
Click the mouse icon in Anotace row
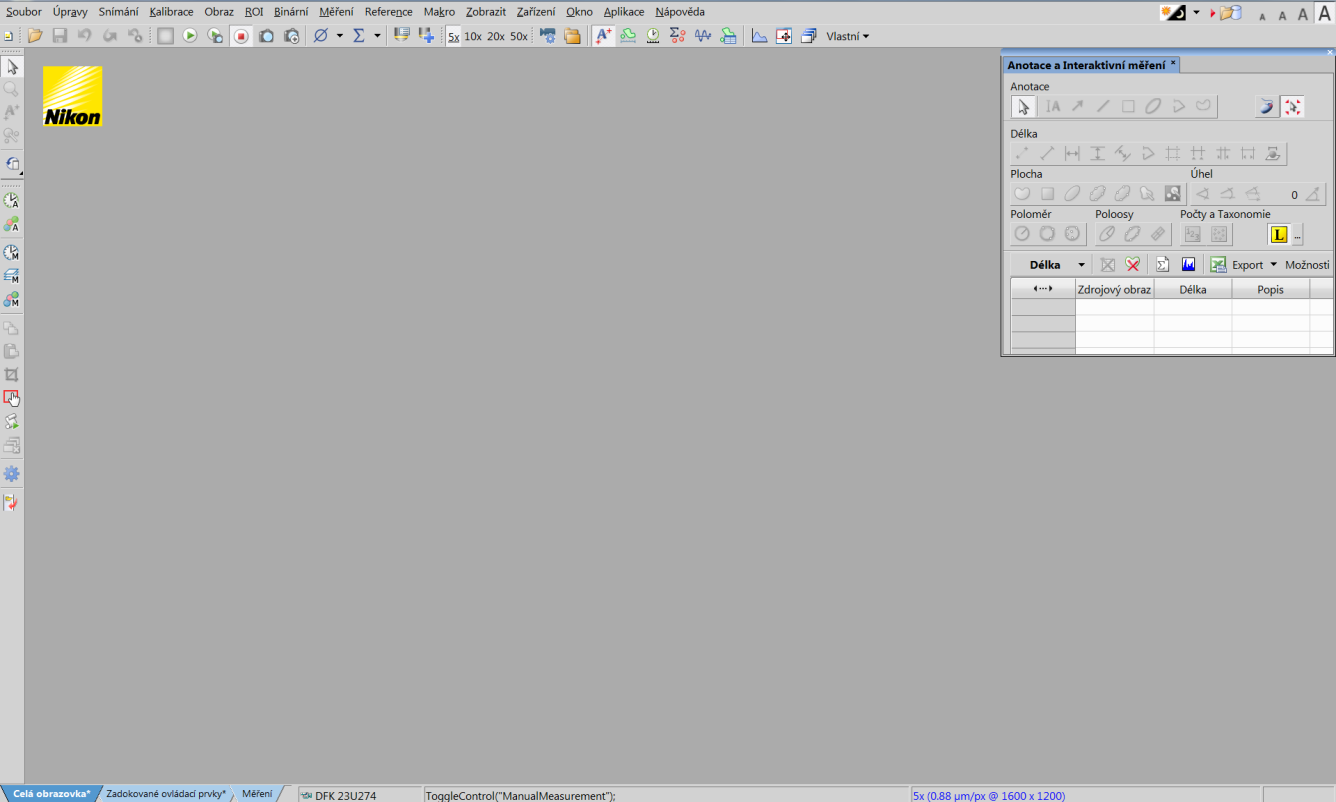pyautogui.click(x=1266, y=106)
